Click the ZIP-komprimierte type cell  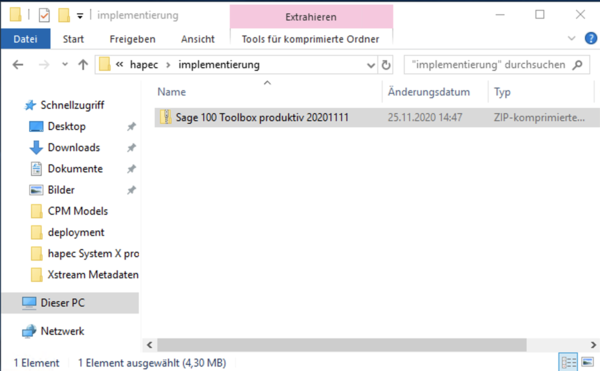click(x=539, y=117)
